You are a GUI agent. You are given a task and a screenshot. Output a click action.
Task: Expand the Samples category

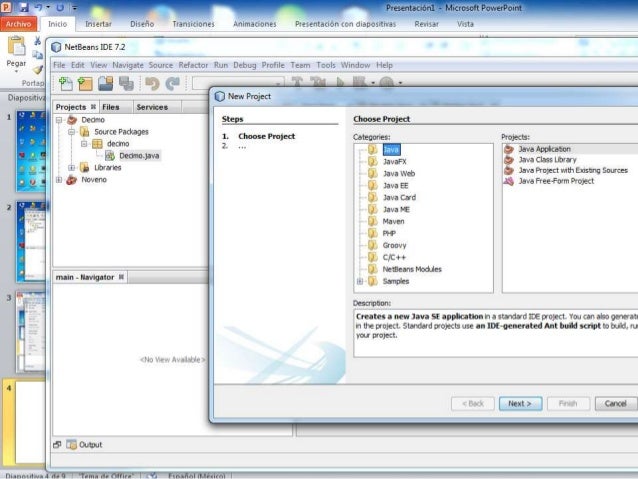[360, 281]
